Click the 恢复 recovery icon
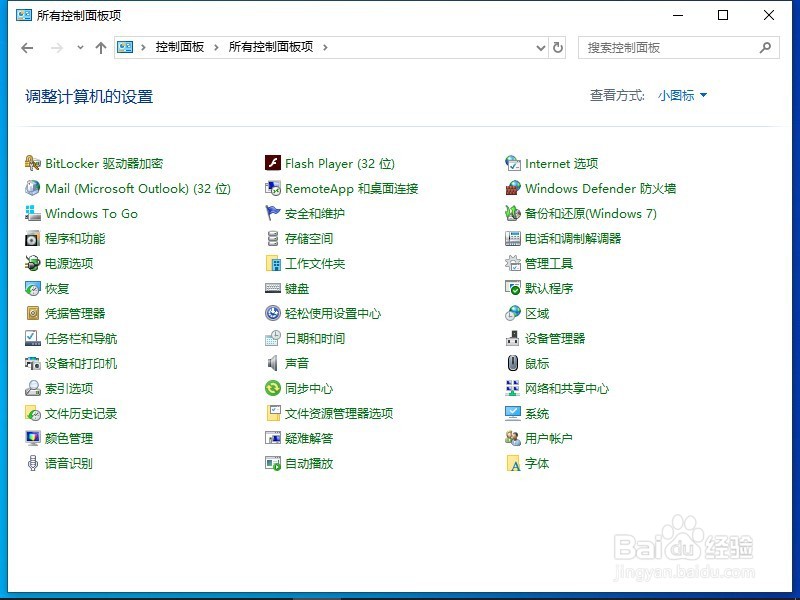The height and width of the screenshot is (600, 800). click(33, 288)
